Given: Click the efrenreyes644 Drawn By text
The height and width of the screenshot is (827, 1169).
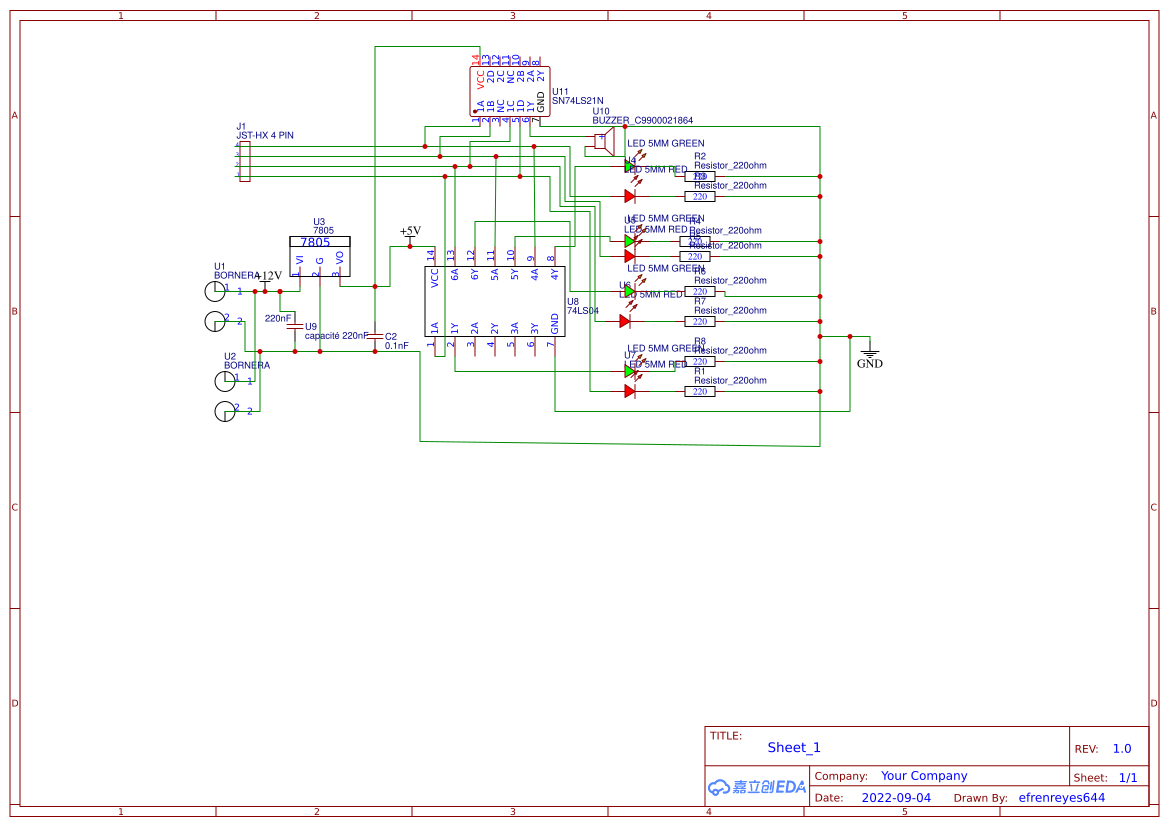Looking at the screenshot, I should (1061, 797).
